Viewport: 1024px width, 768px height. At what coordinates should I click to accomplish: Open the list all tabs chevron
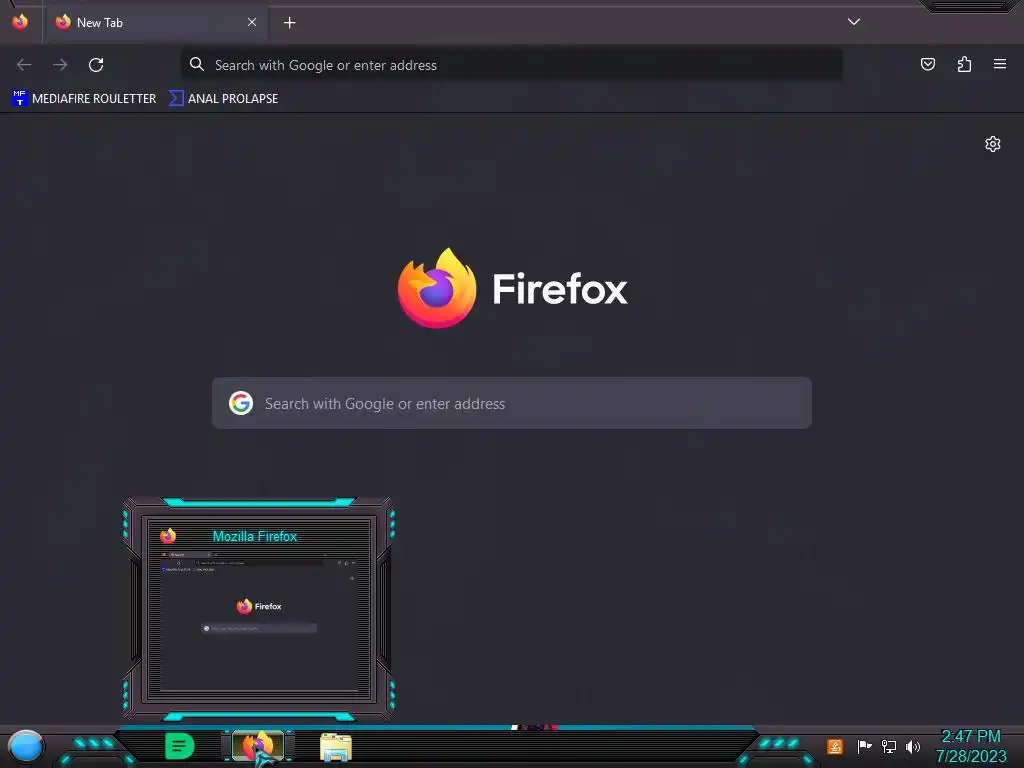tap(854, 22)
